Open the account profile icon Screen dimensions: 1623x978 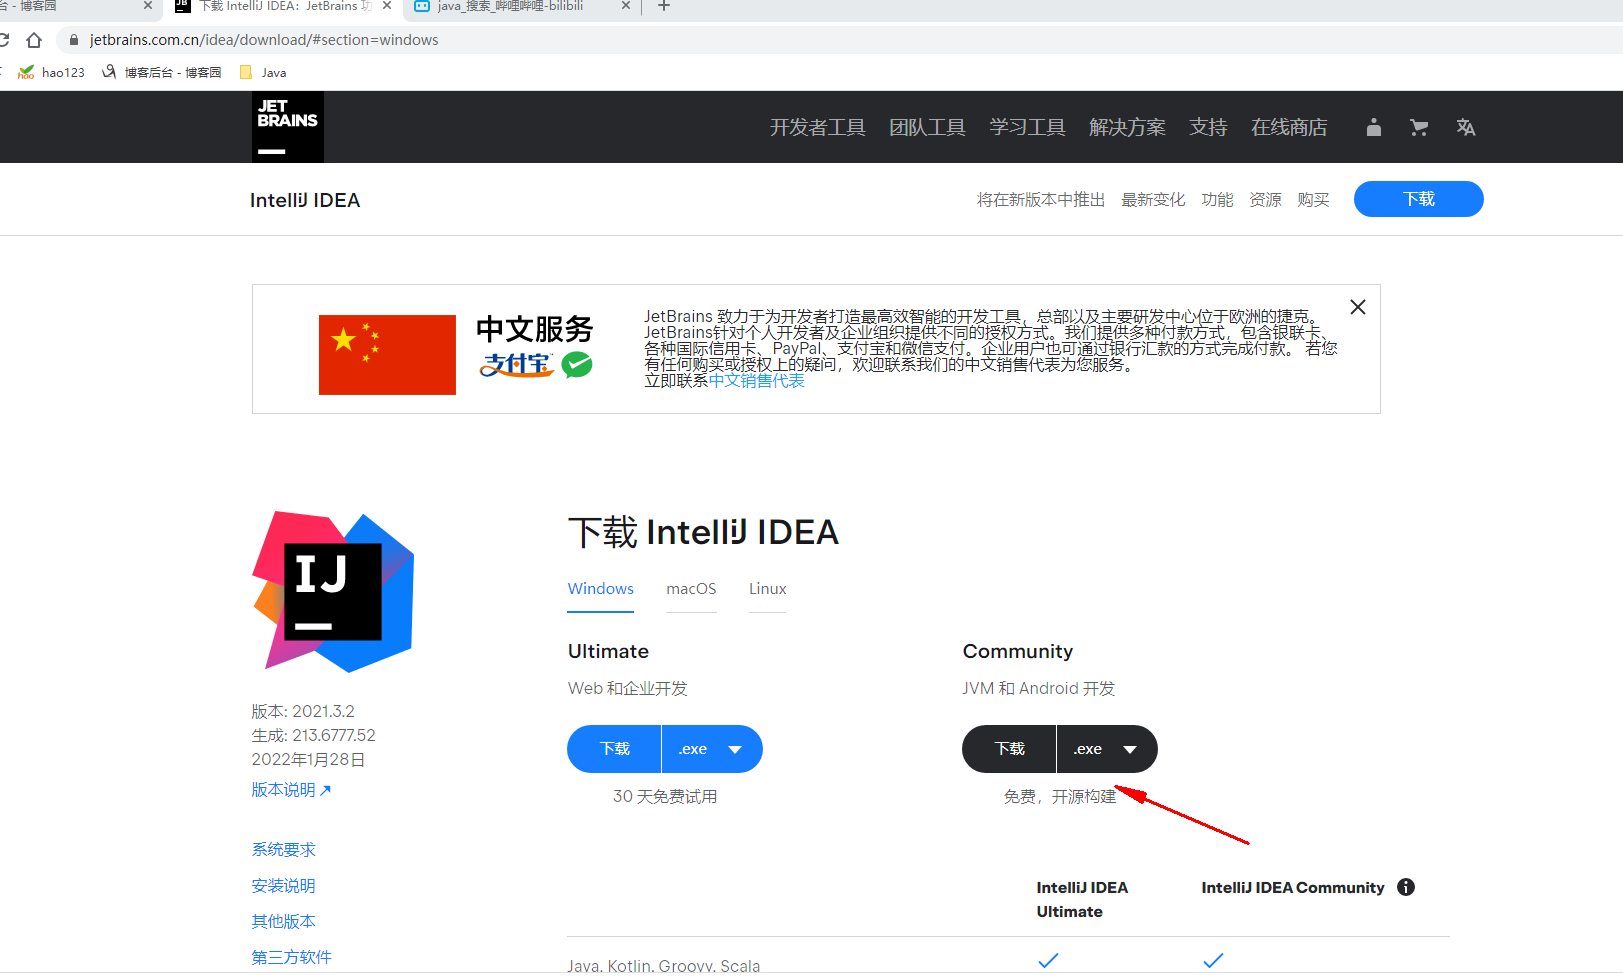coord(1374,127)
